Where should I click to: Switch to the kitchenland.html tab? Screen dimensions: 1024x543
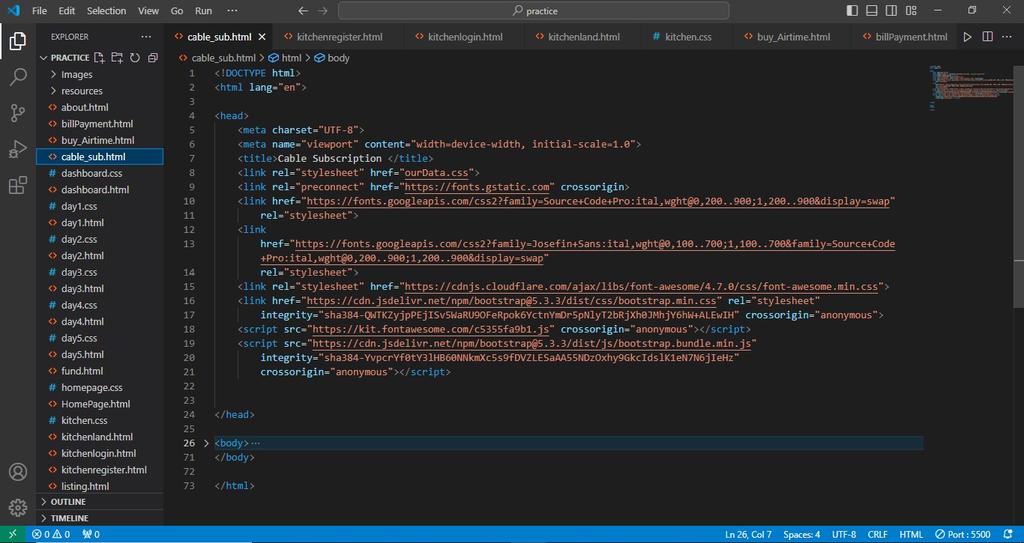pos(583,37)
